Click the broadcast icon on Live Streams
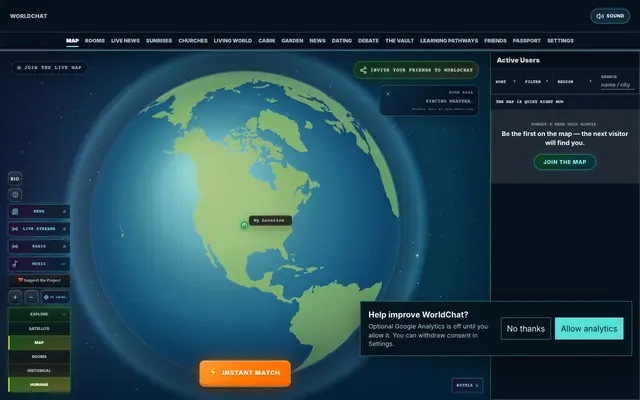This screenshot has height=400, width=640. (x=15, y=229)
